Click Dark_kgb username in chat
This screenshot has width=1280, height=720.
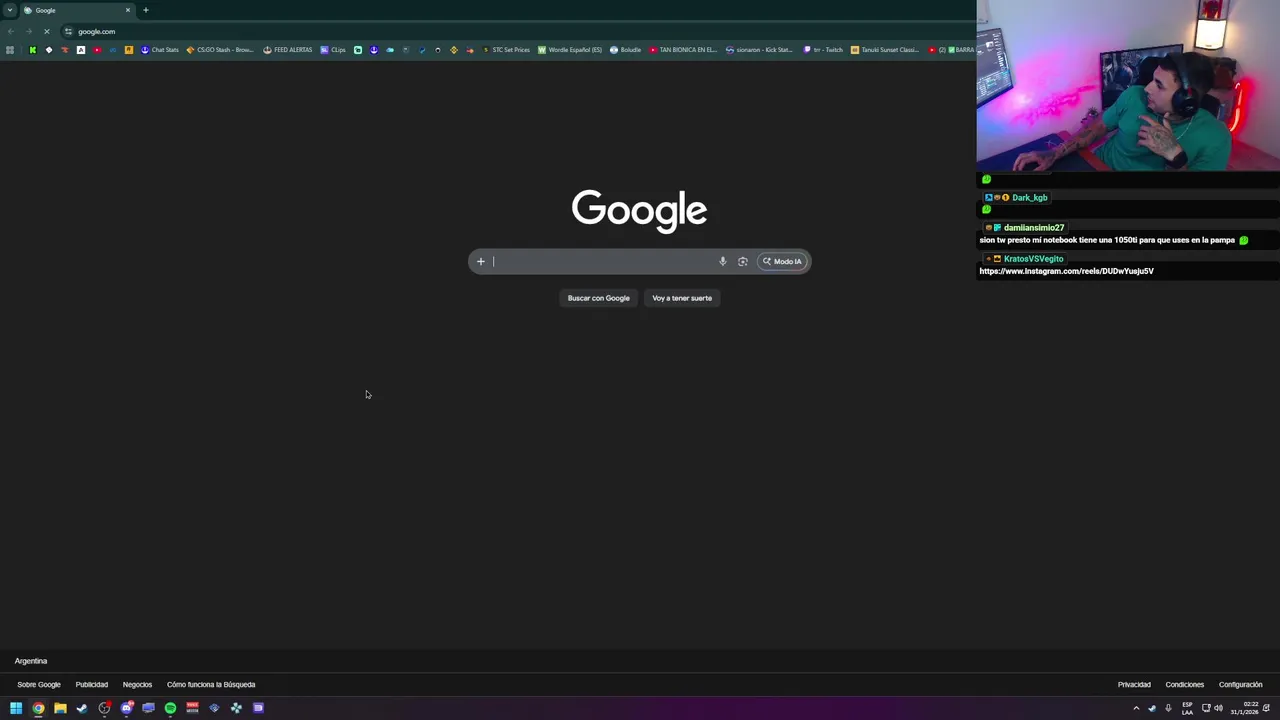[1029, 198]
